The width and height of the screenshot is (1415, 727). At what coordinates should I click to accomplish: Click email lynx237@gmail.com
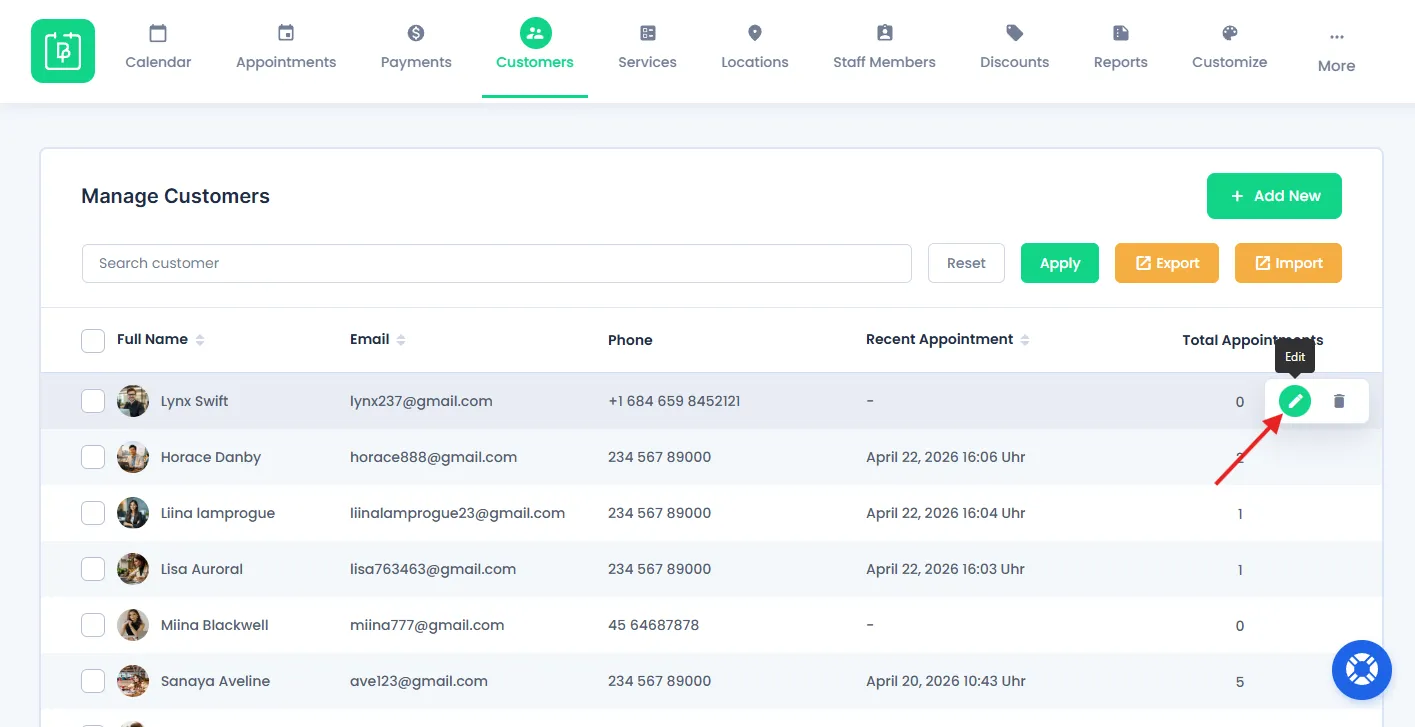pos(421,401)
